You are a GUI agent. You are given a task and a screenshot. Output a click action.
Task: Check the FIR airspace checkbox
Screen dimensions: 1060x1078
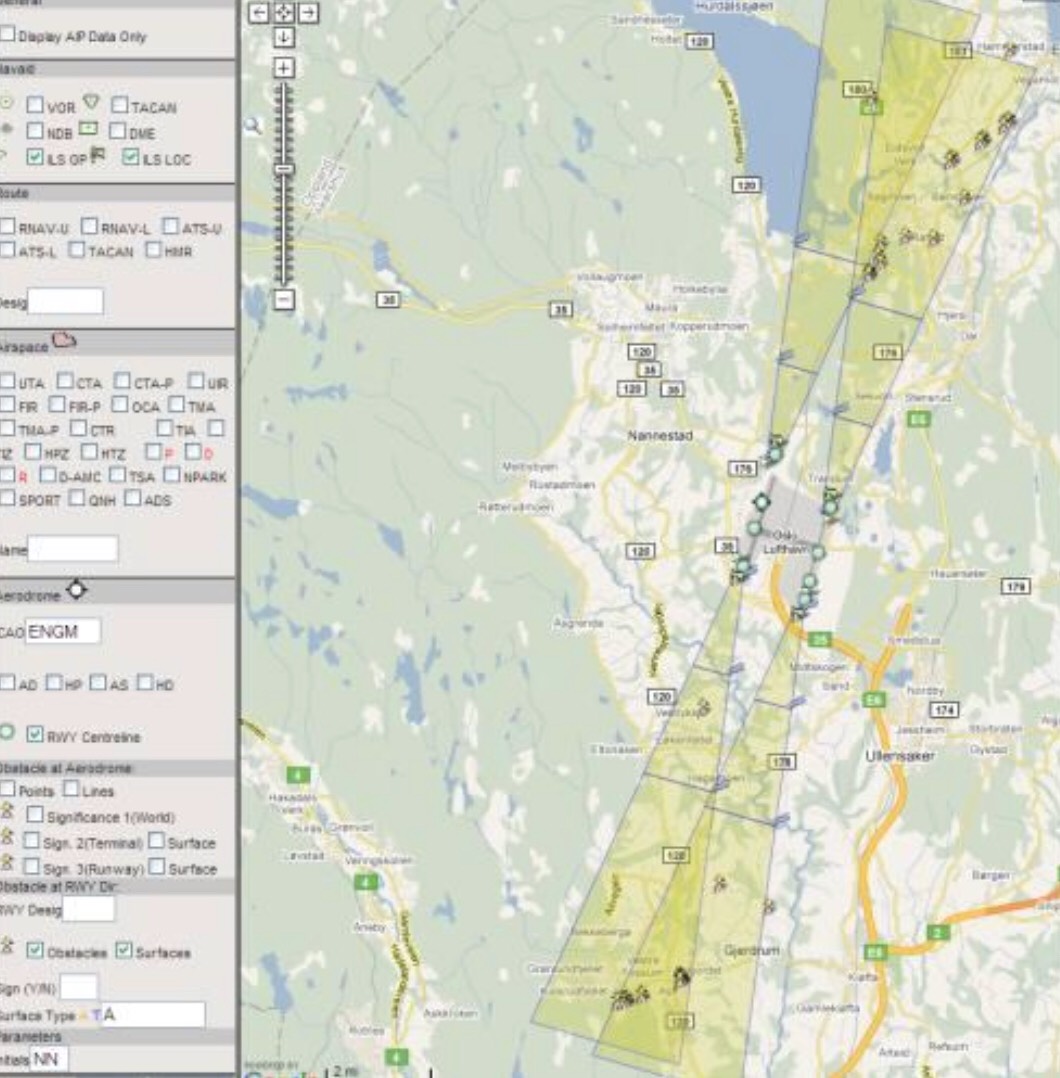(x=8, y=404)
